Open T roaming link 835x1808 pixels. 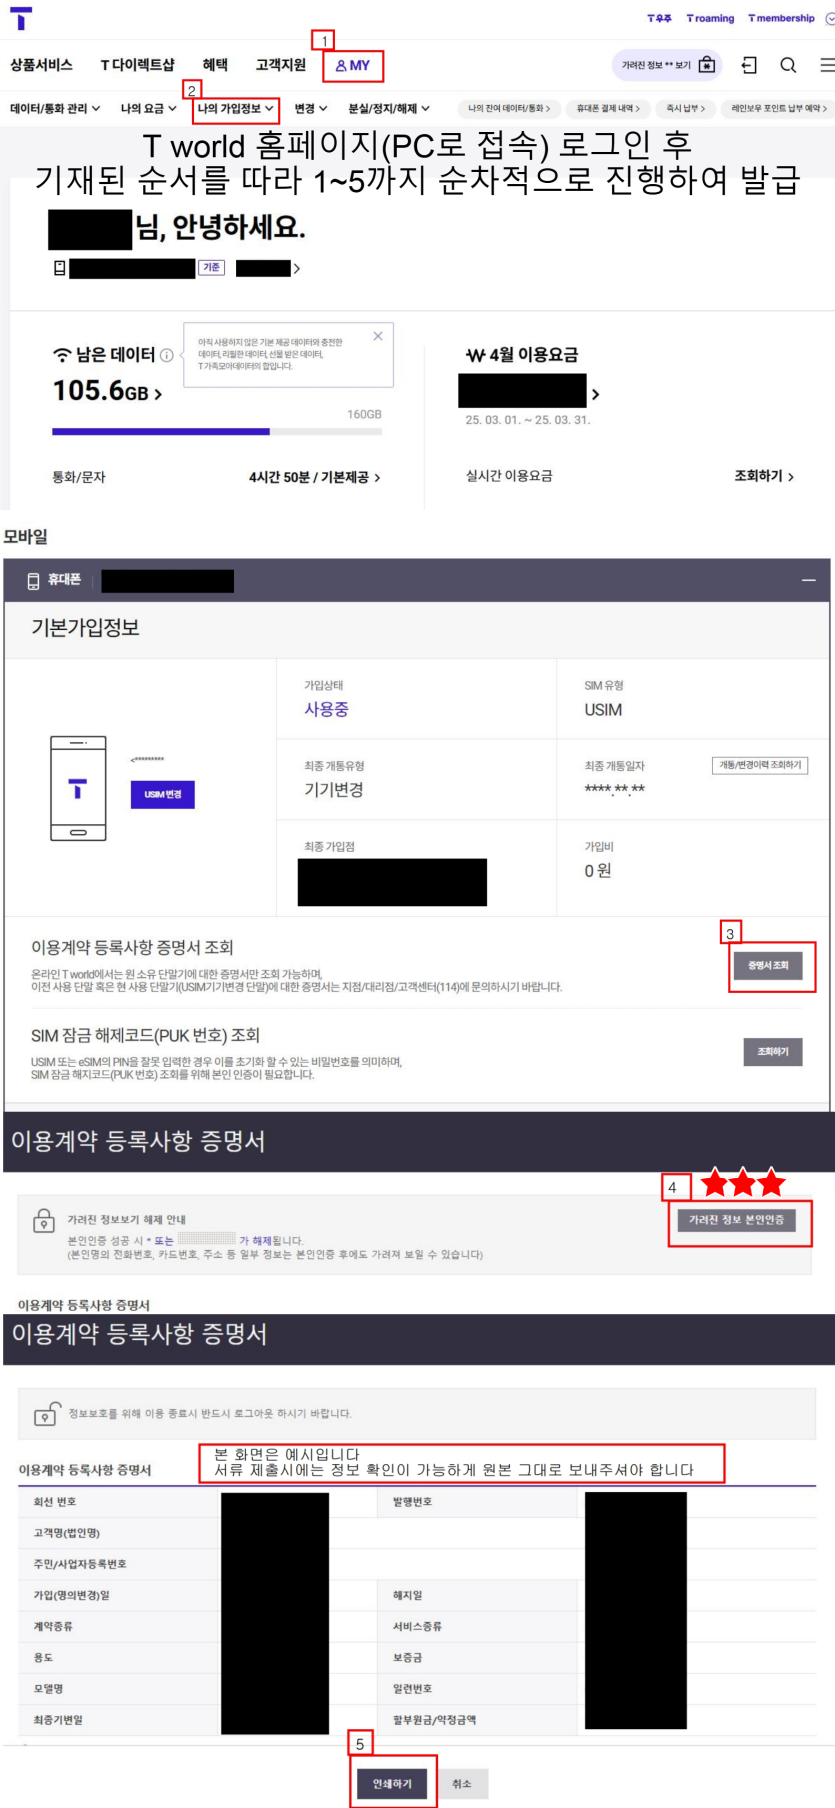[x=710, y=18]
